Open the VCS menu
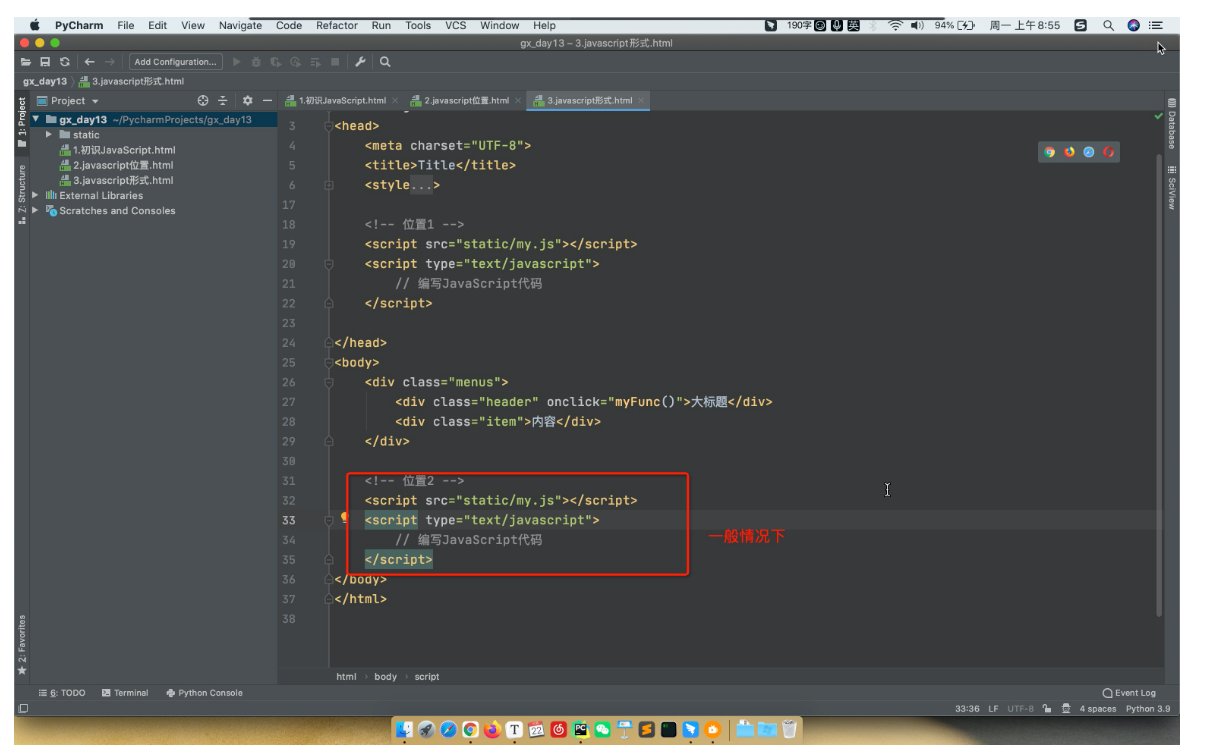Screen dimensions: 1218x747 click(x=456, y=25)
